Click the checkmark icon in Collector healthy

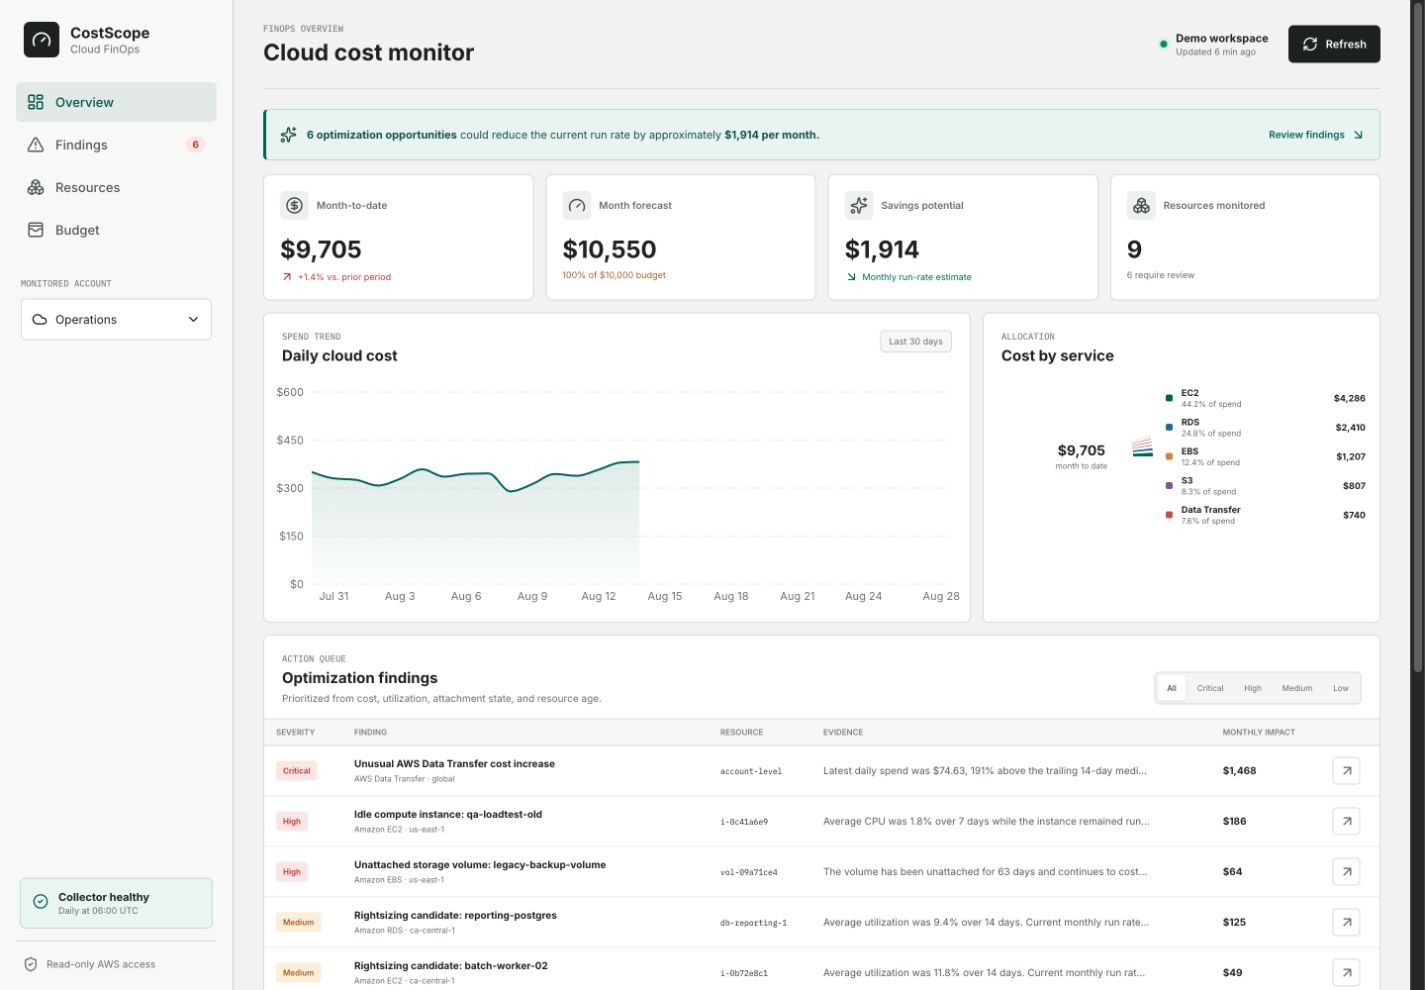pyautogui.click(x=40, y=902)
